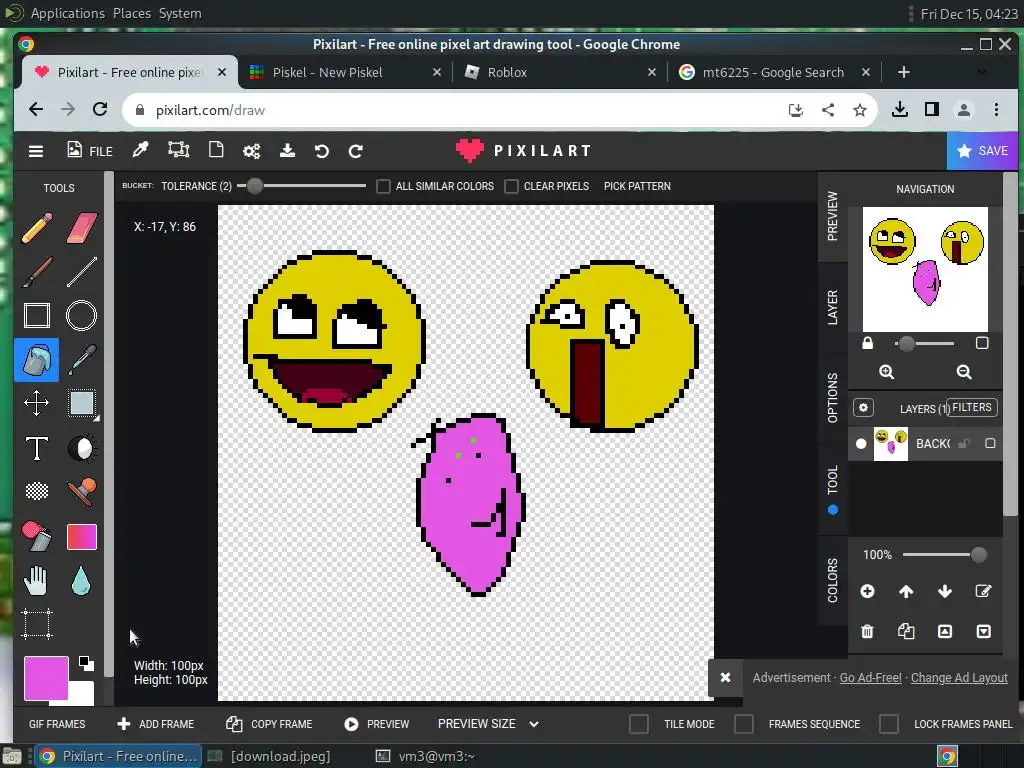The height and width of the screenshot is (768, 1024).
Task: Select the Color Replace tool
Action: coord(37,536)
